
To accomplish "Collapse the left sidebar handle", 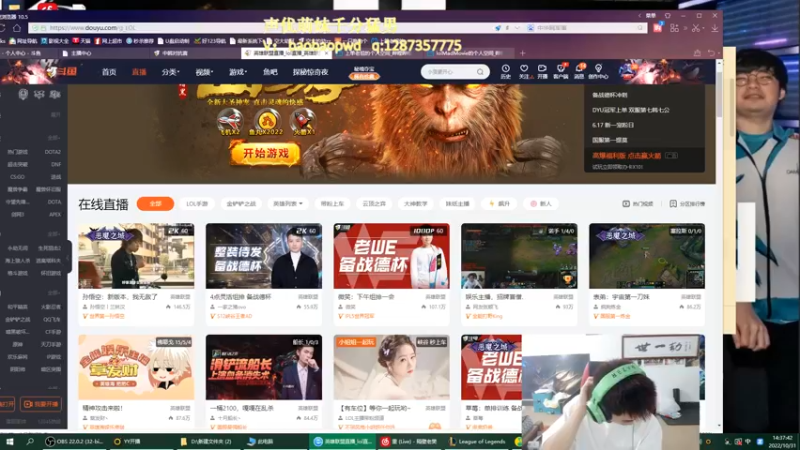I will coord(68,258).
